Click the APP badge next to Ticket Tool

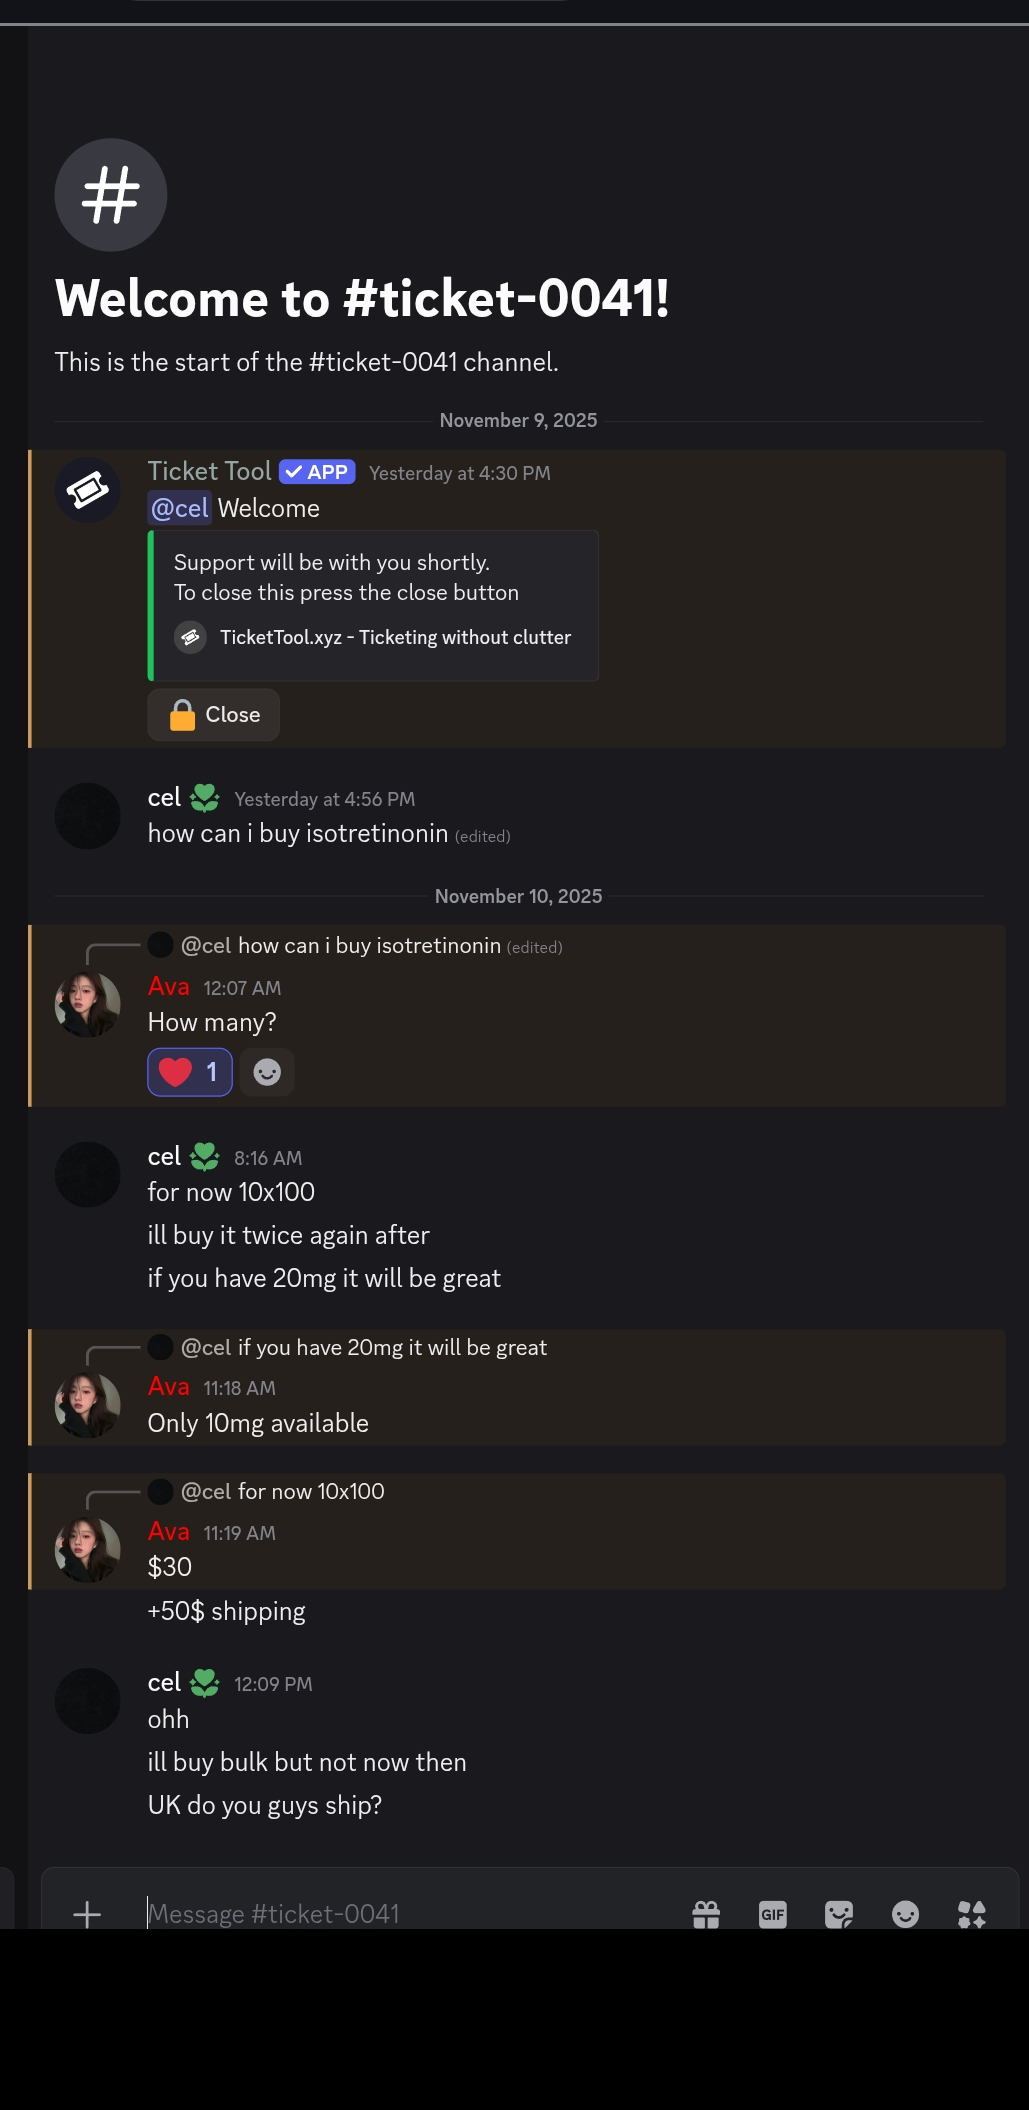point(317,472)
